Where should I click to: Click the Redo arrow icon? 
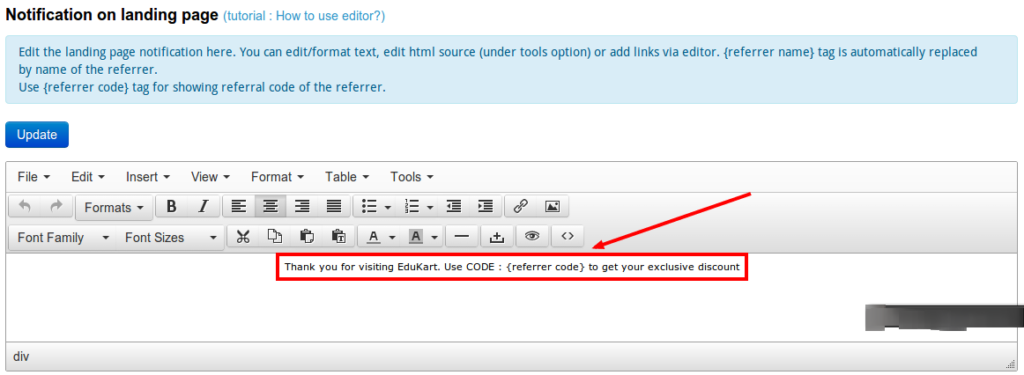(x=56, y=206)
